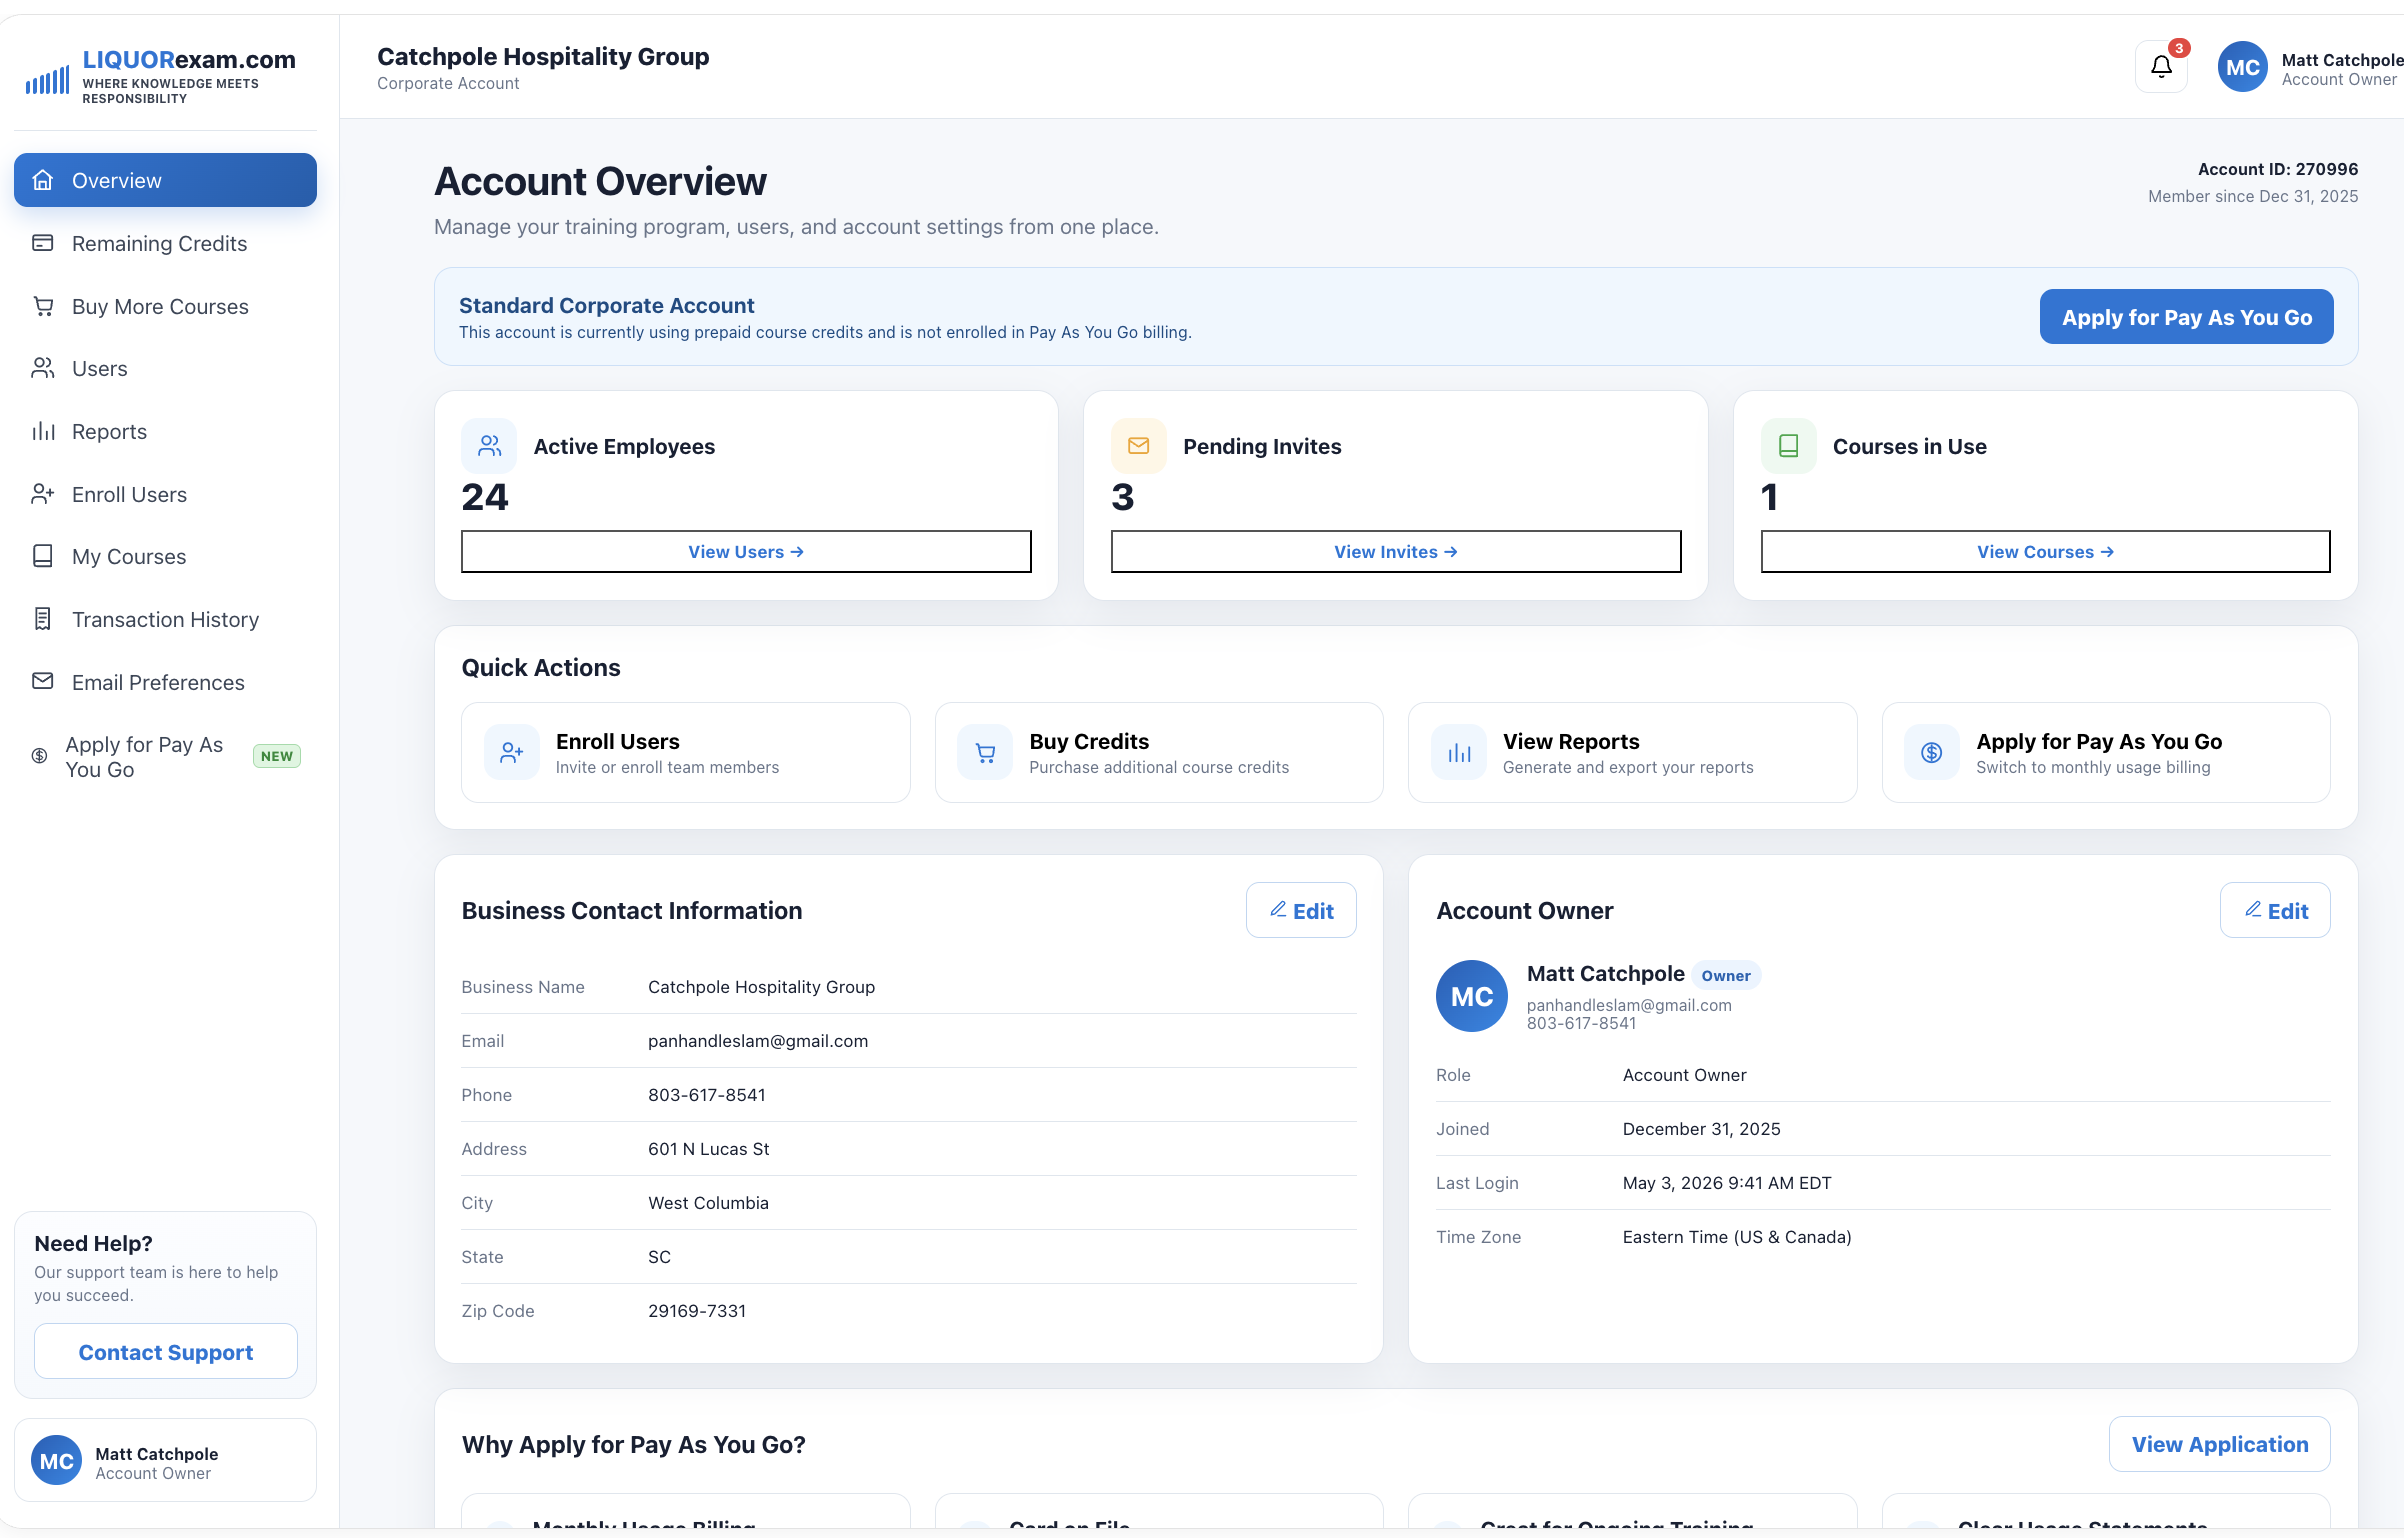
Task: Click the Reports bar chart icon in sidebar
Action: click(x=43, y=431)
